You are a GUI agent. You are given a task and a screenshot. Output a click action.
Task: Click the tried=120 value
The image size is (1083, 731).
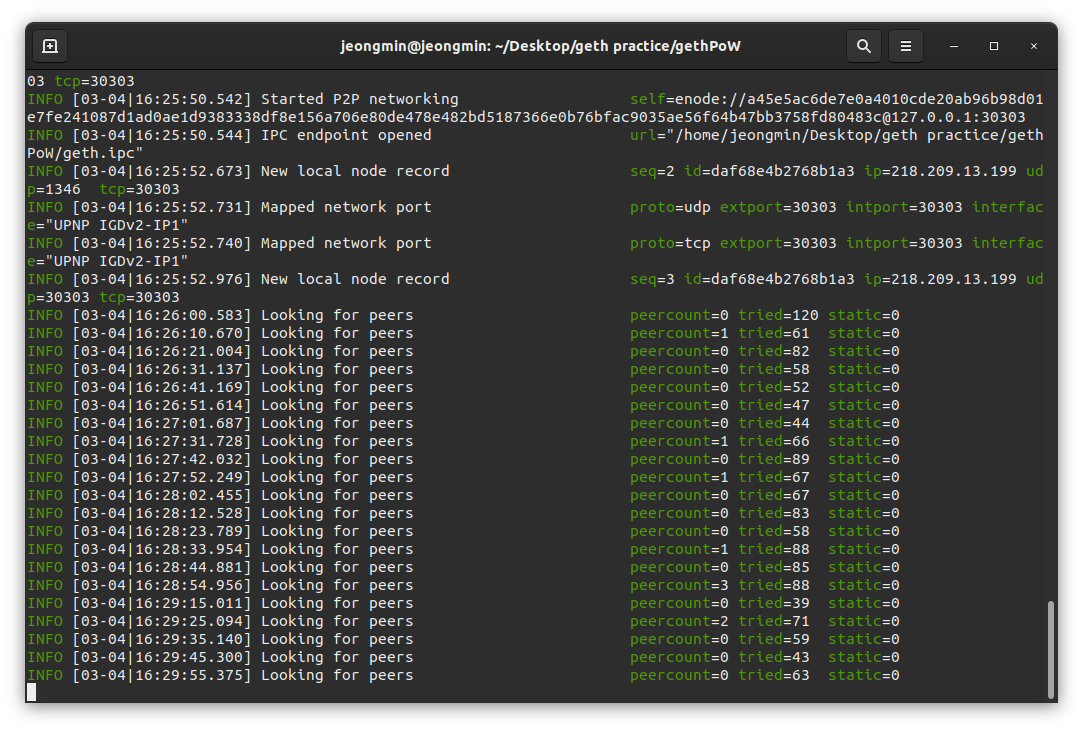(778, 315)
